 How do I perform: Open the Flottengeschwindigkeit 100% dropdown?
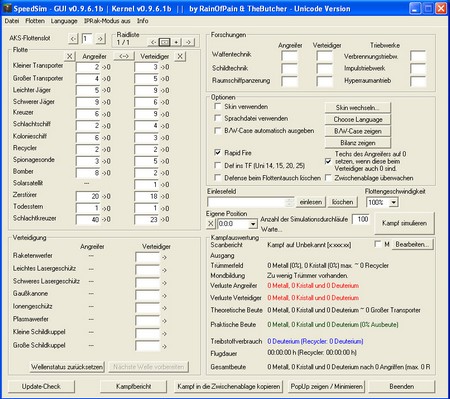click(x=393, y=202)
